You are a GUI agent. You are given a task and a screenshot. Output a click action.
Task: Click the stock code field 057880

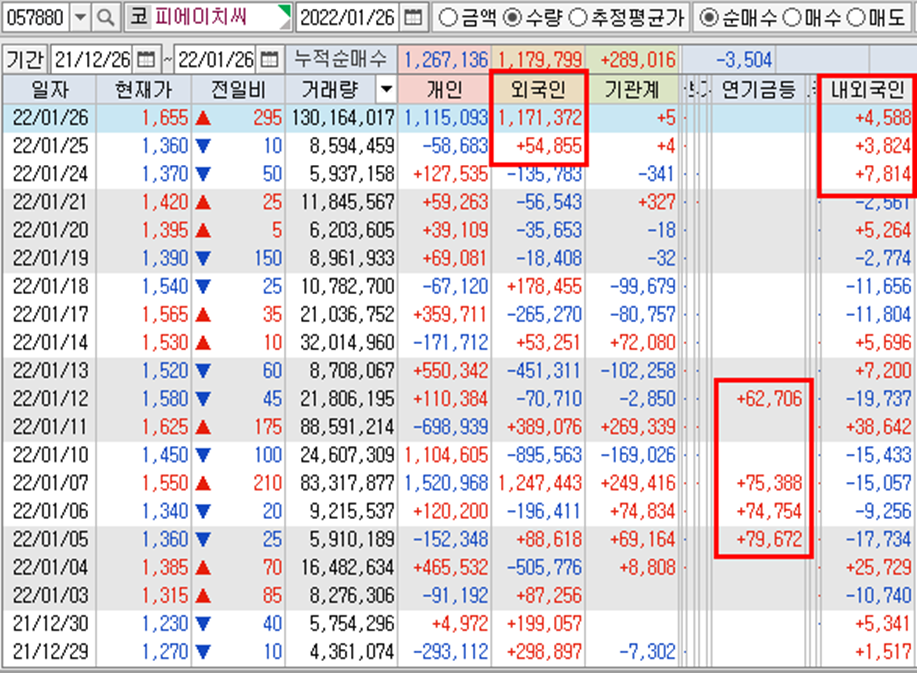pos(35,18)
